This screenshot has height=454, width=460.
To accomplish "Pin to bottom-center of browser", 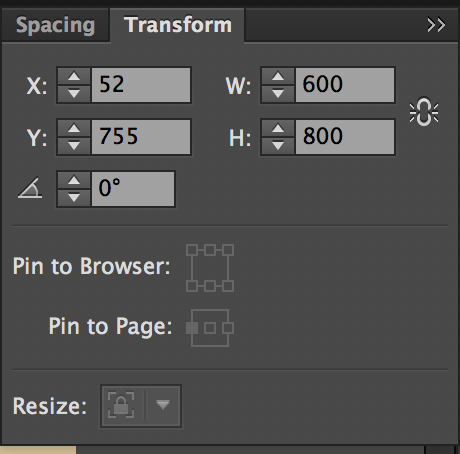I will (x=210, y=286).
